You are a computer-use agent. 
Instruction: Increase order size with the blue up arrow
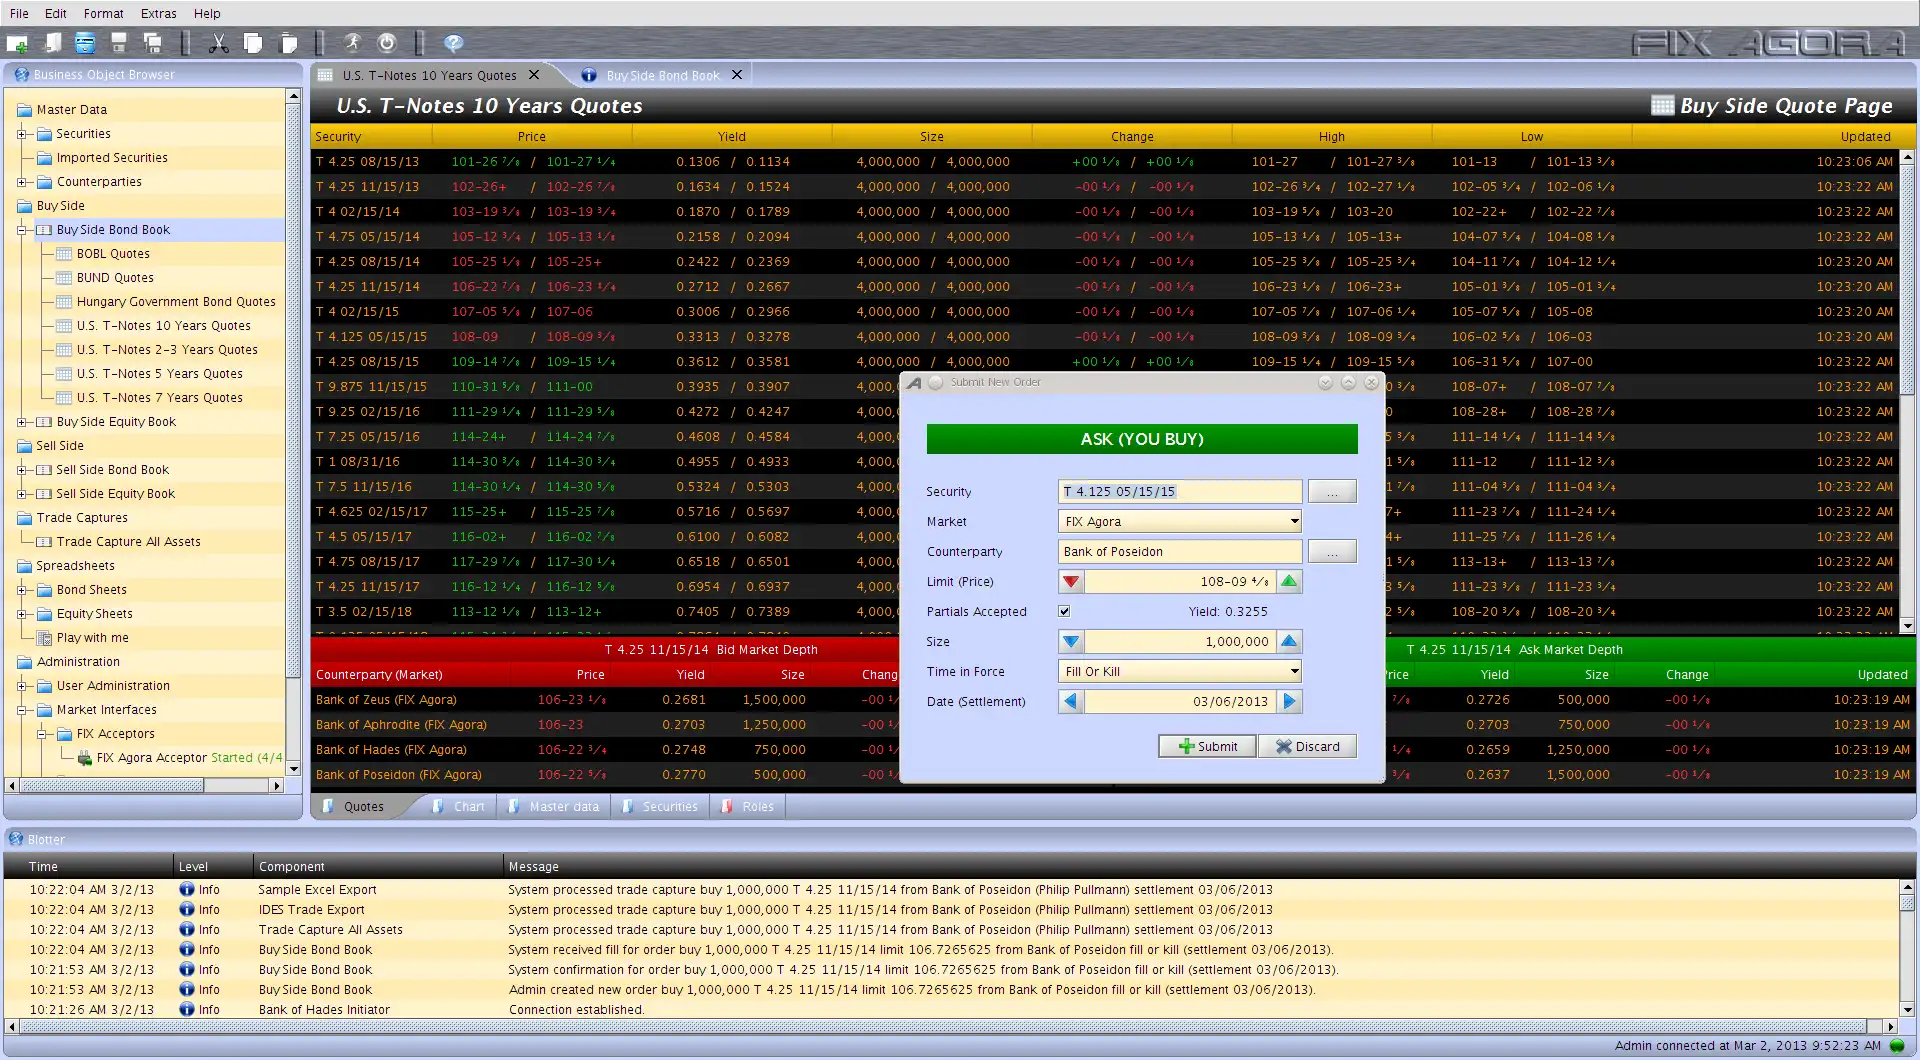click(x=1289, y=642)
